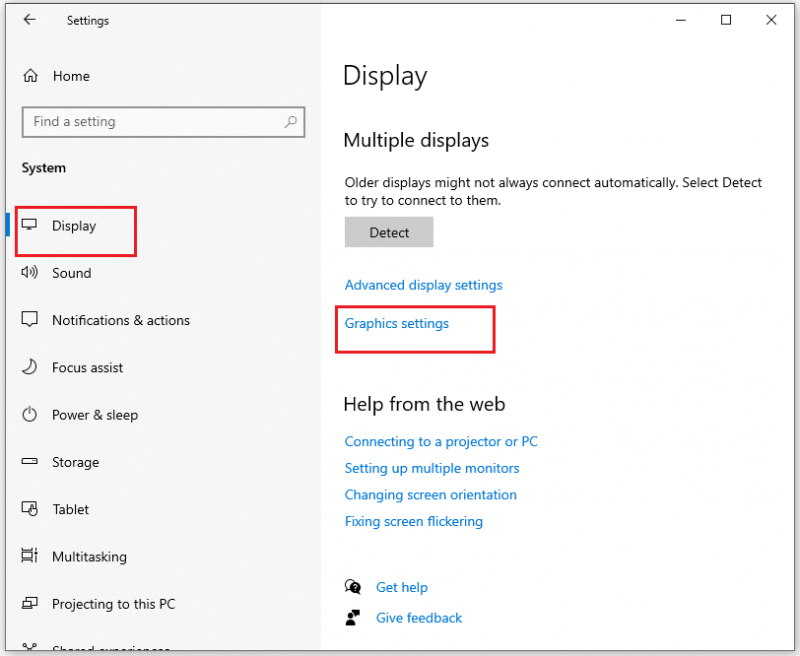
Task: Click the Power & sleep icon
Action: (30, 414)
